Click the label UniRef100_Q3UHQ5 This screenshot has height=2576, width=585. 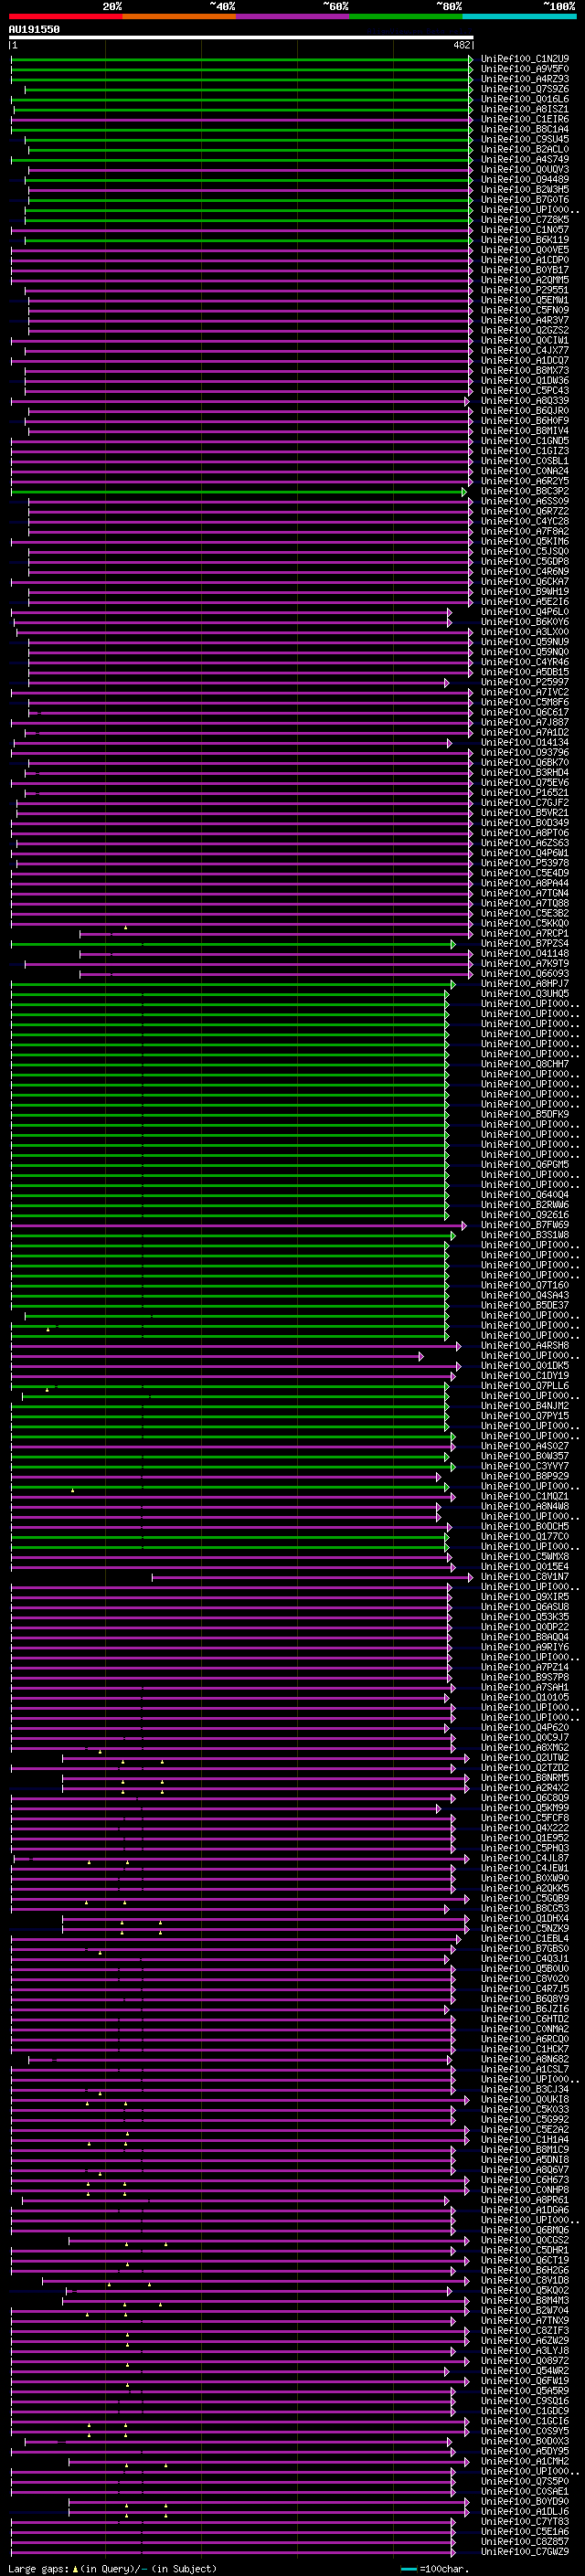[x=524, y=993]
